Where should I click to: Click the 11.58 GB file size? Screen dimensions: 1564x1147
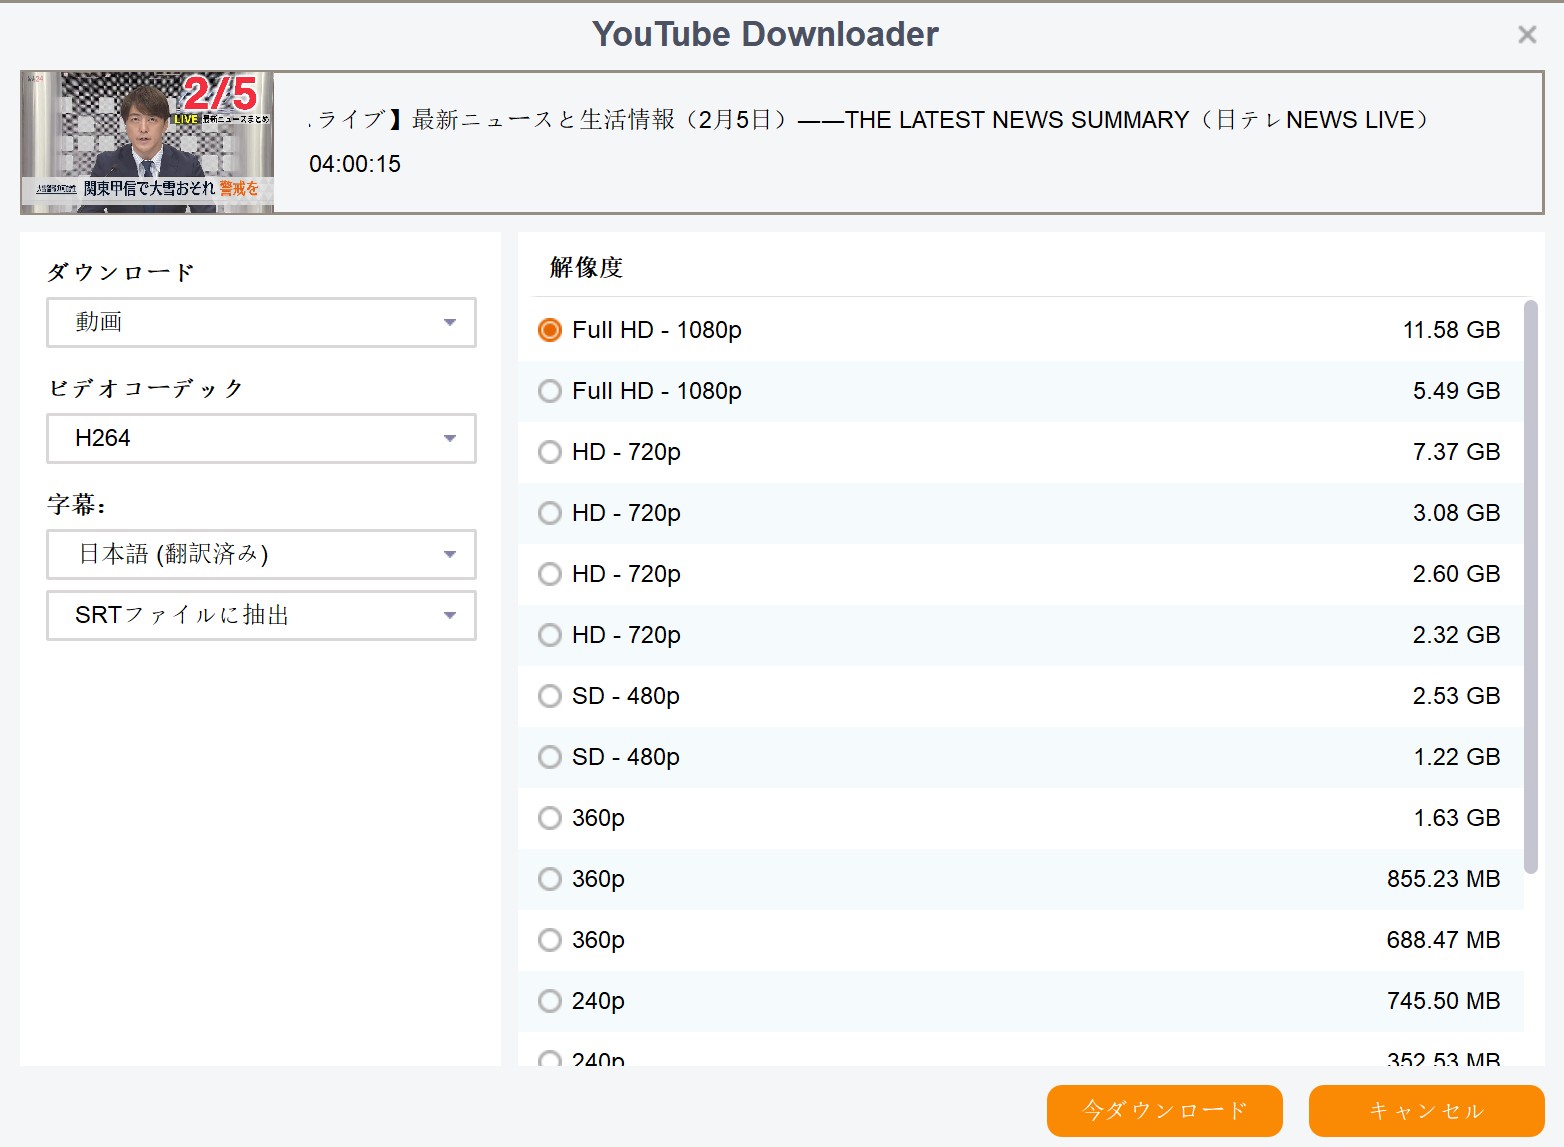pos(1451,330)
